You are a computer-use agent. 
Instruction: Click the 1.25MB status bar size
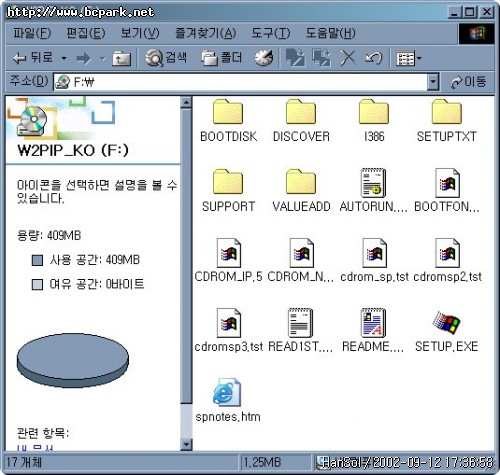click(262, 462)
